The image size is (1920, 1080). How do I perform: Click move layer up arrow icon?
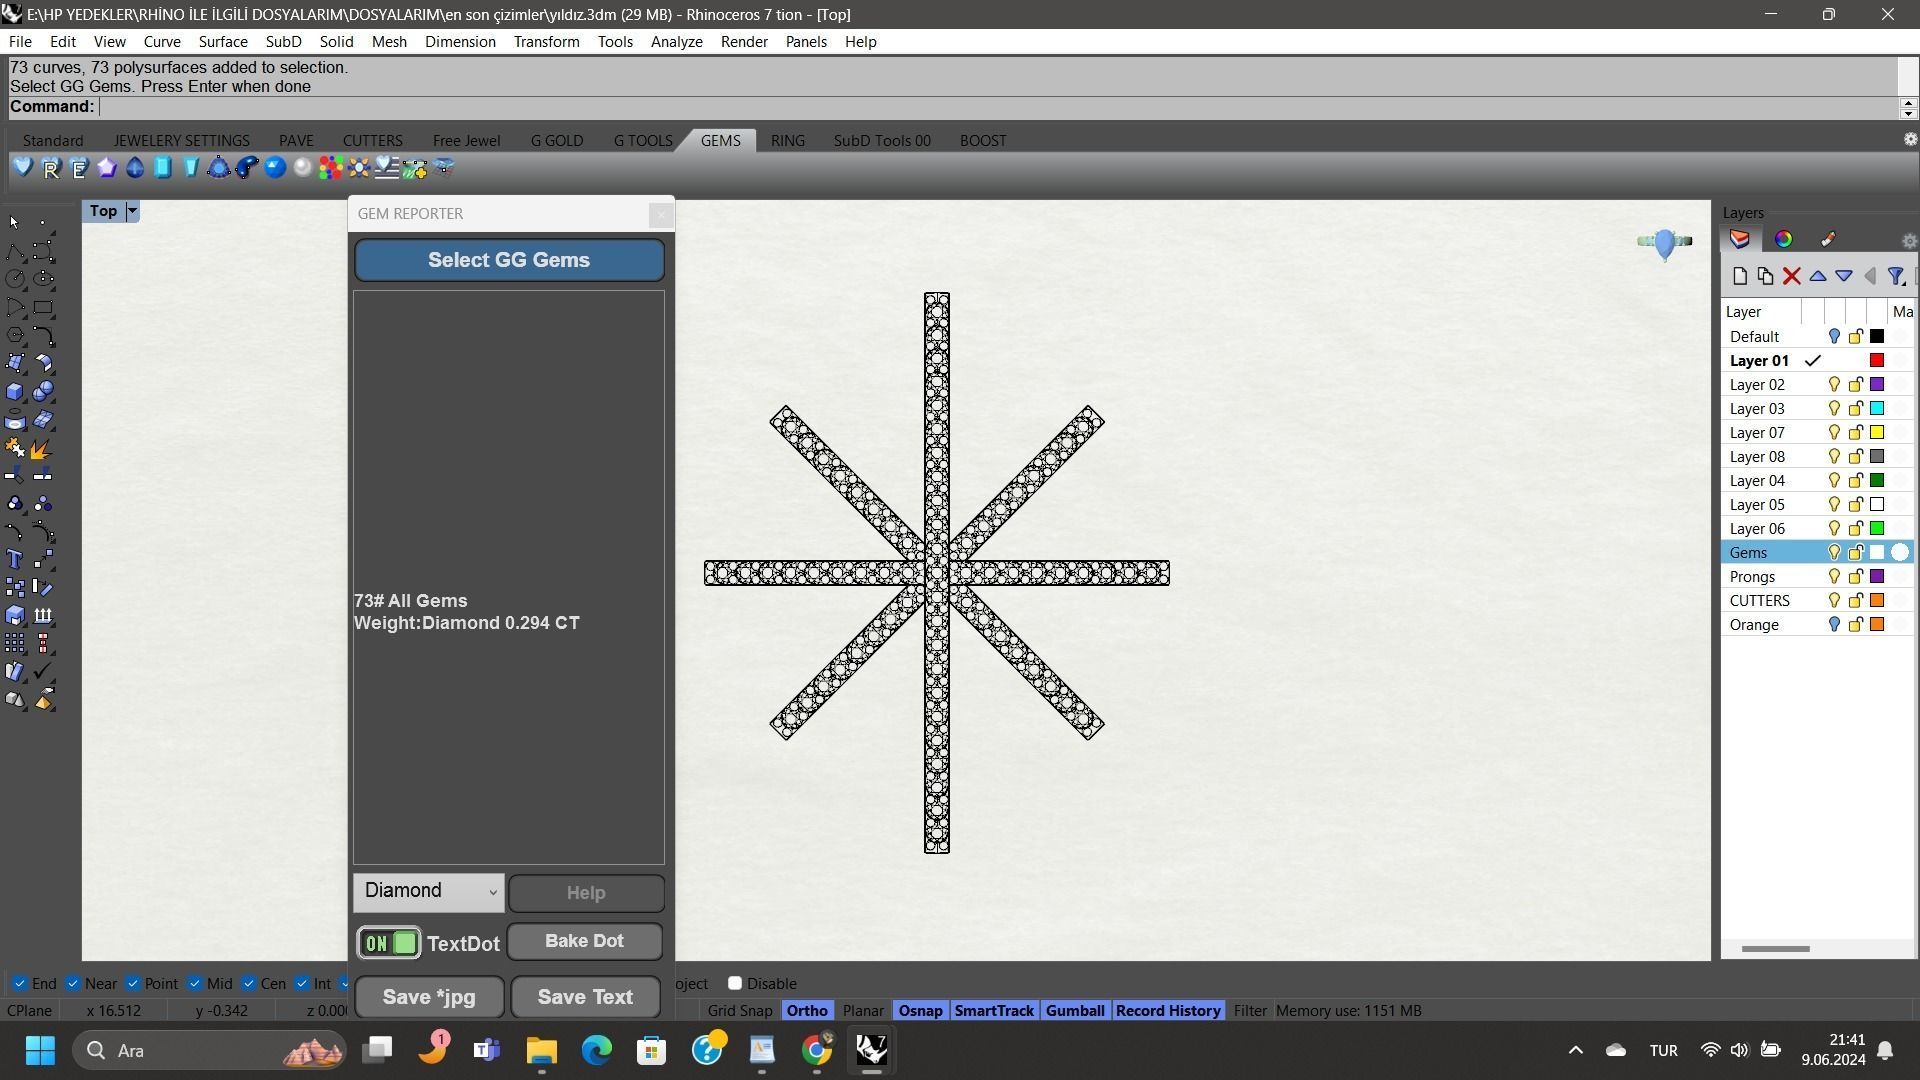click(1817, 277)
